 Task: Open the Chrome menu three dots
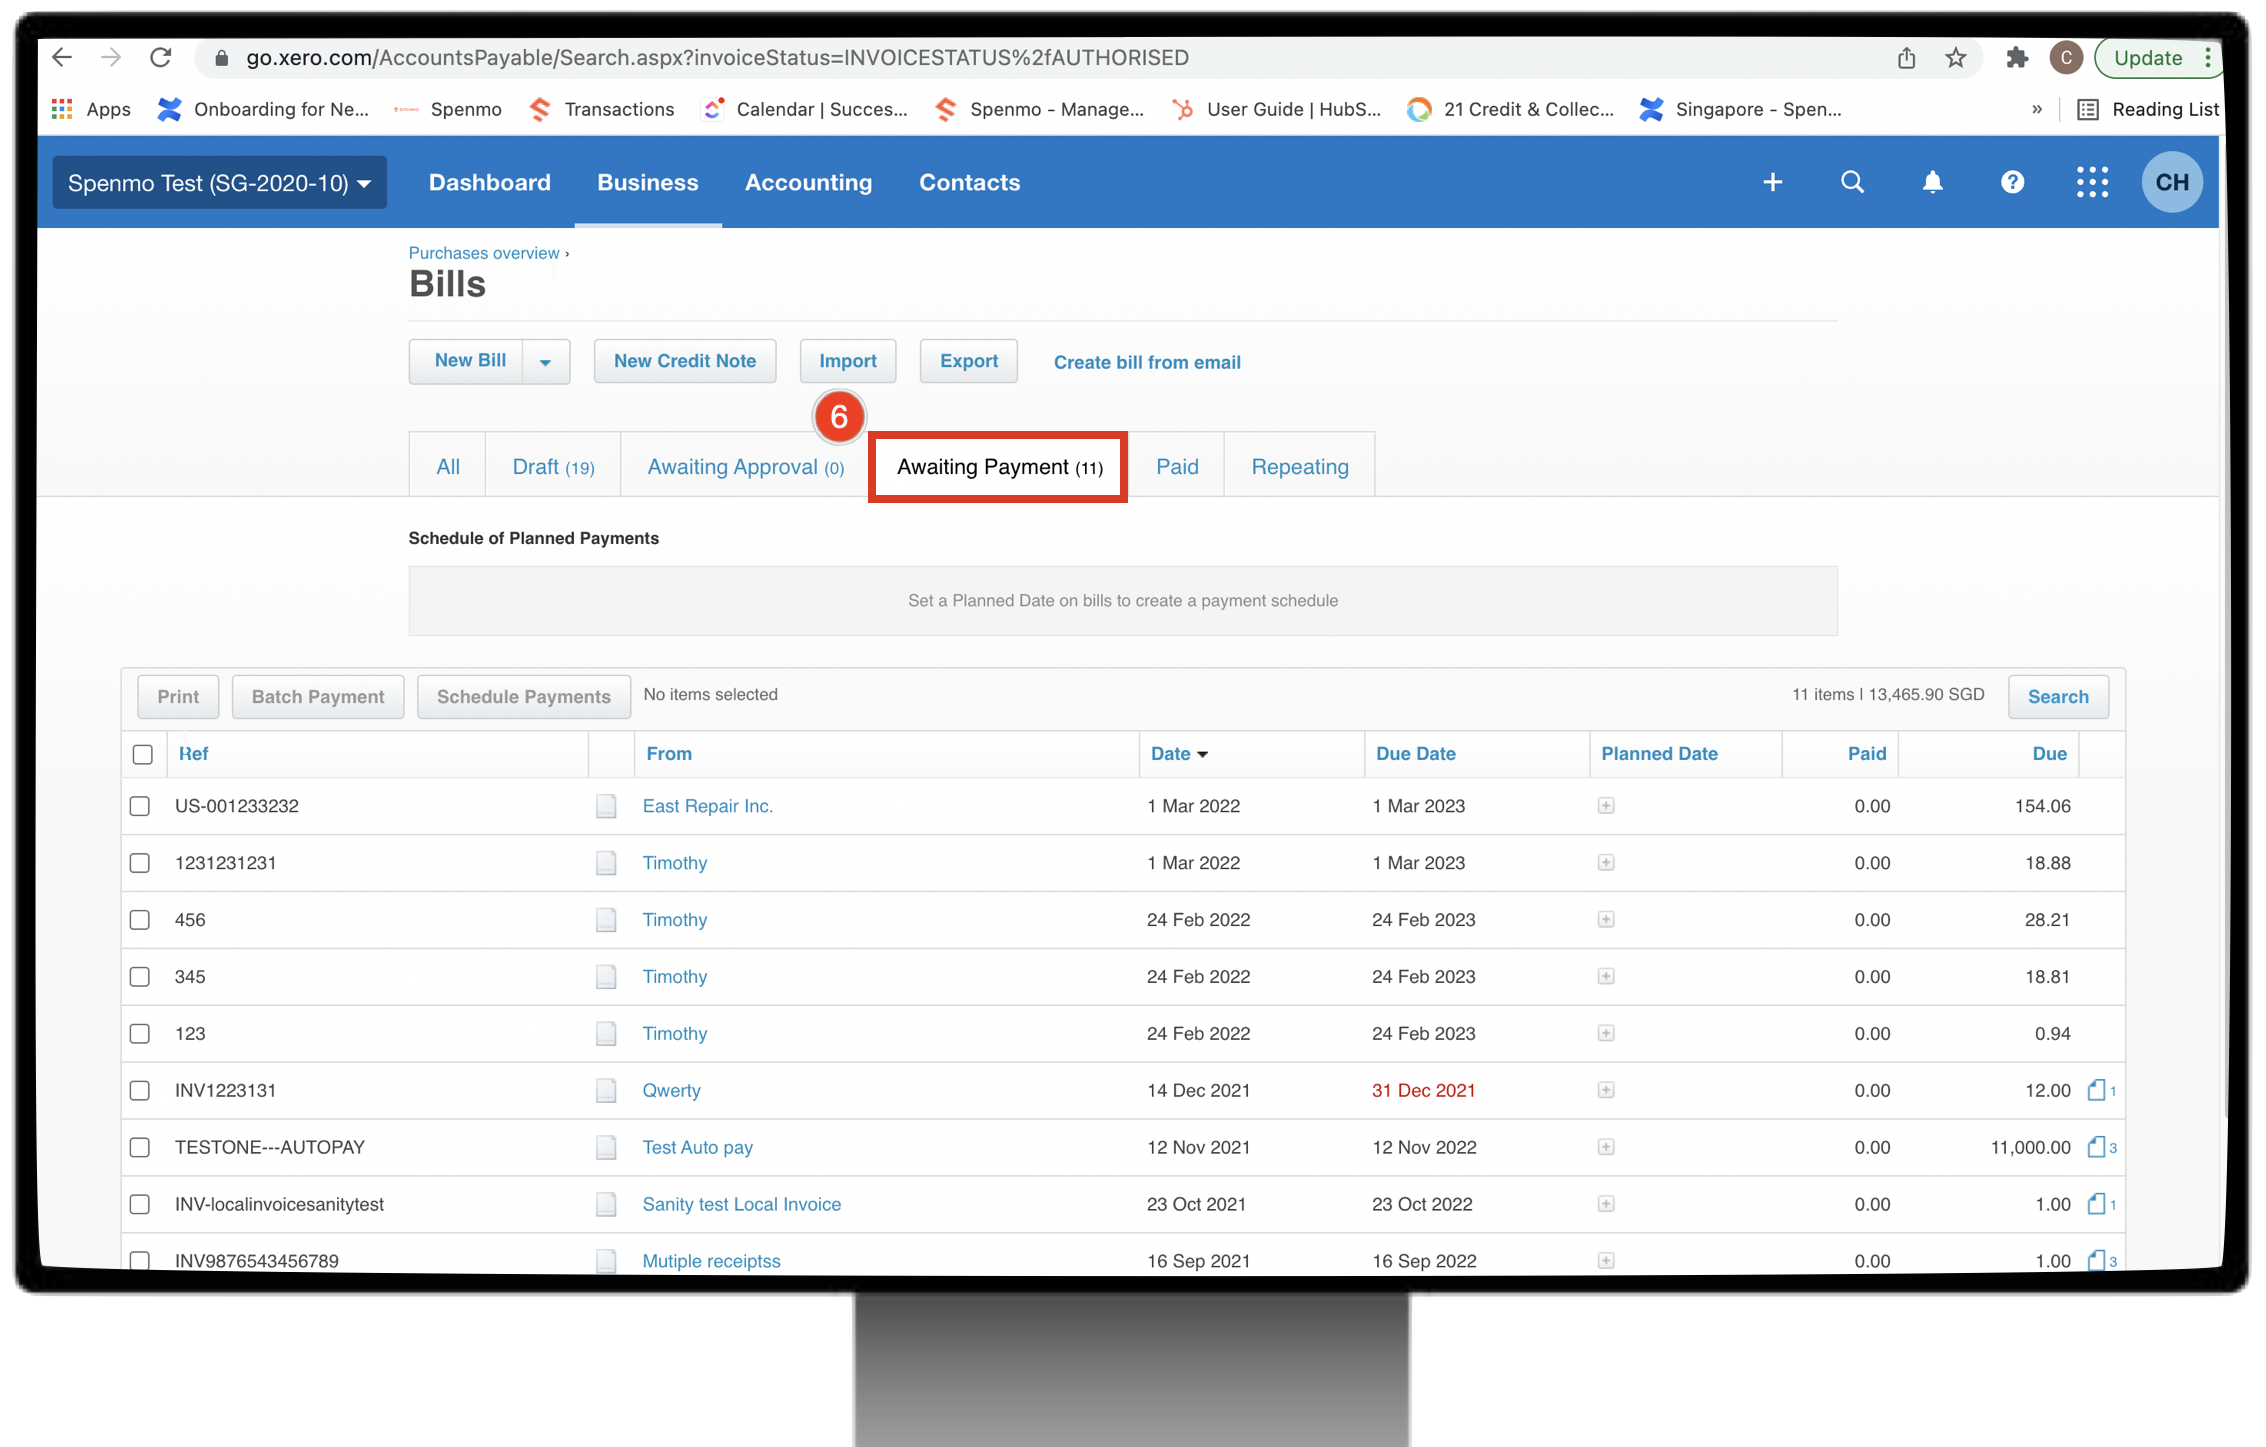pos(2207,58)
